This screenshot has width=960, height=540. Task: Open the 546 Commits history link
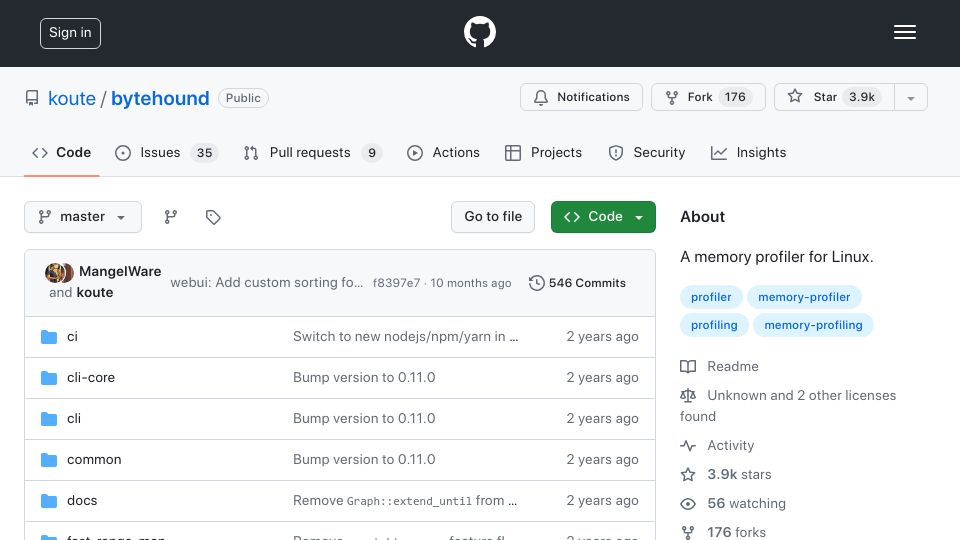[577, 283]
